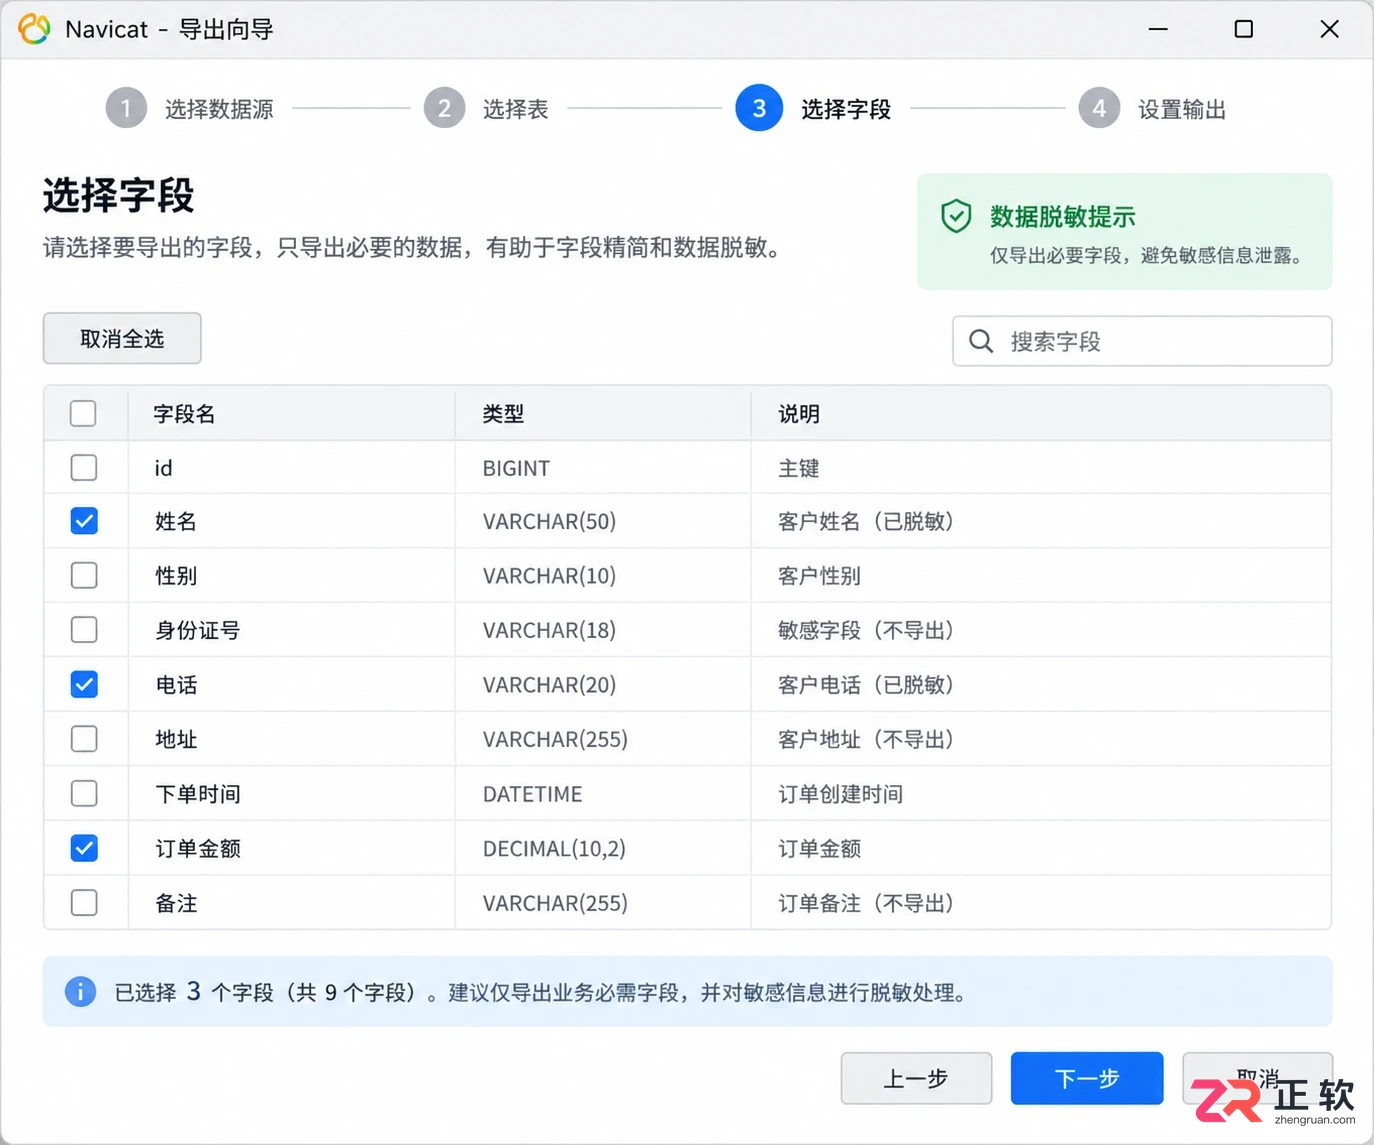Select step 3 选择字段

813,108
